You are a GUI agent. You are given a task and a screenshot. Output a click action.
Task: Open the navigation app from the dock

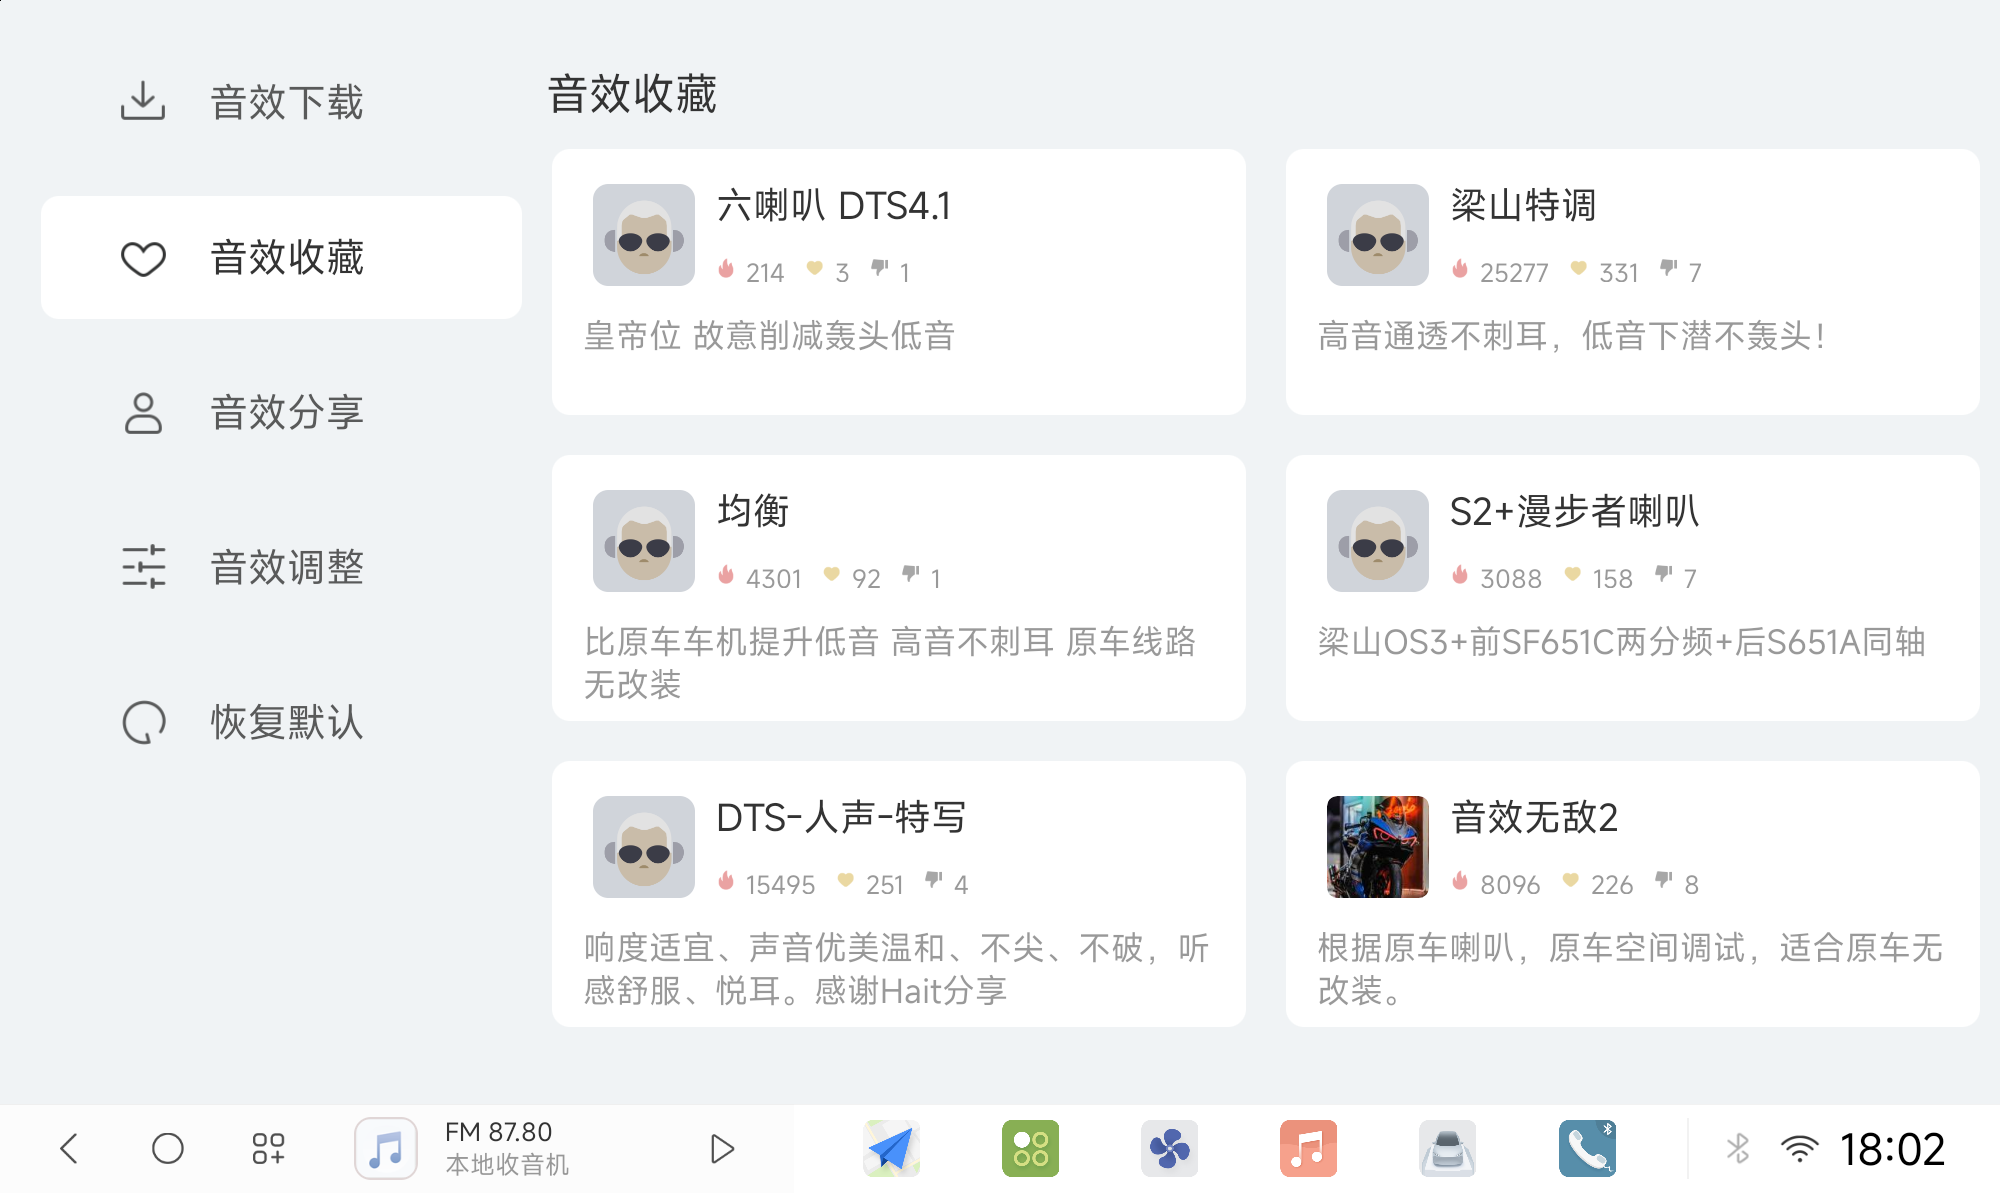892,1148
